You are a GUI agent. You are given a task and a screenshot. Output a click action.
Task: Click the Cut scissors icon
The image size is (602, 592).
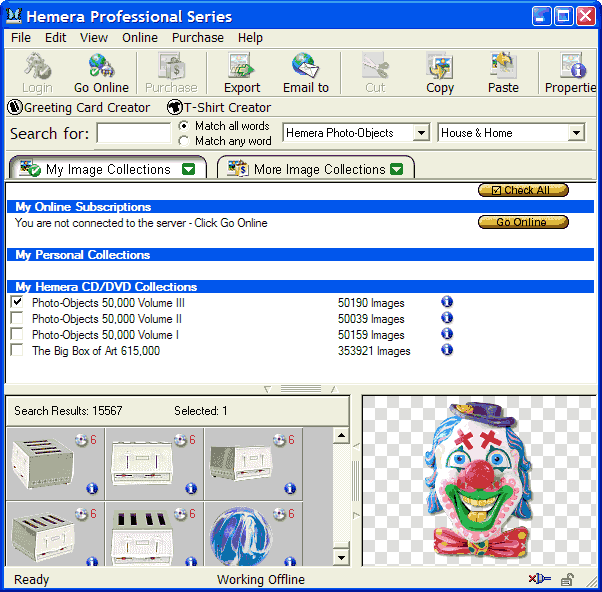[375, 66]
